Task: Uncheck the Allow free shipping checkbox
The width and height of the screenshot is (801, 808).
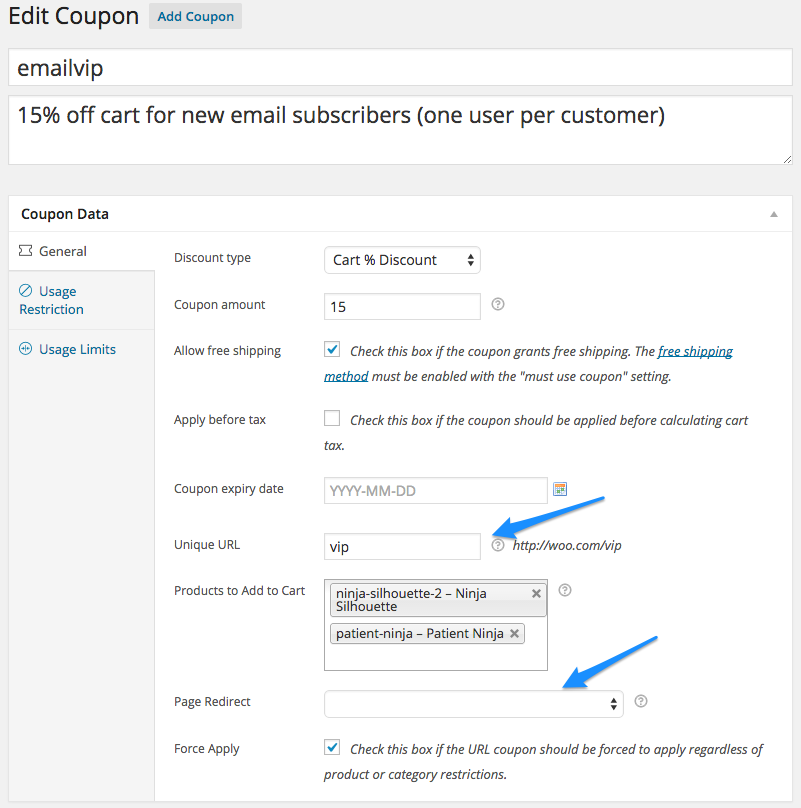Action: point(332,349)
